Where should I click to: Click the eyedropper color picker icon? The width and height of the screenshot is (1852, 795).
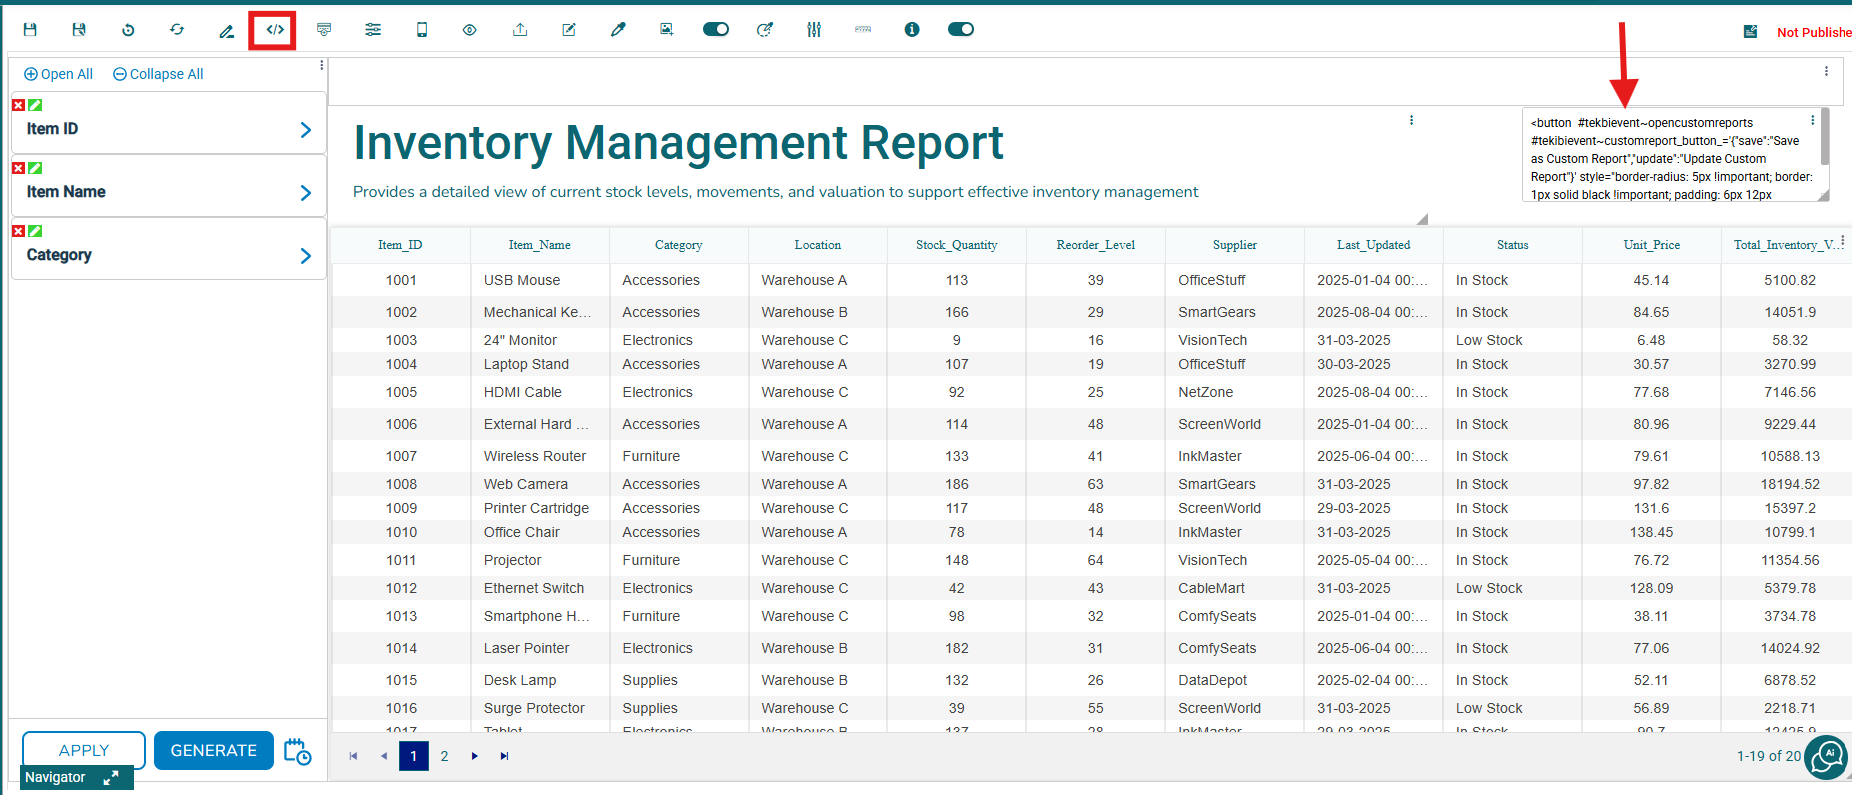618,30
